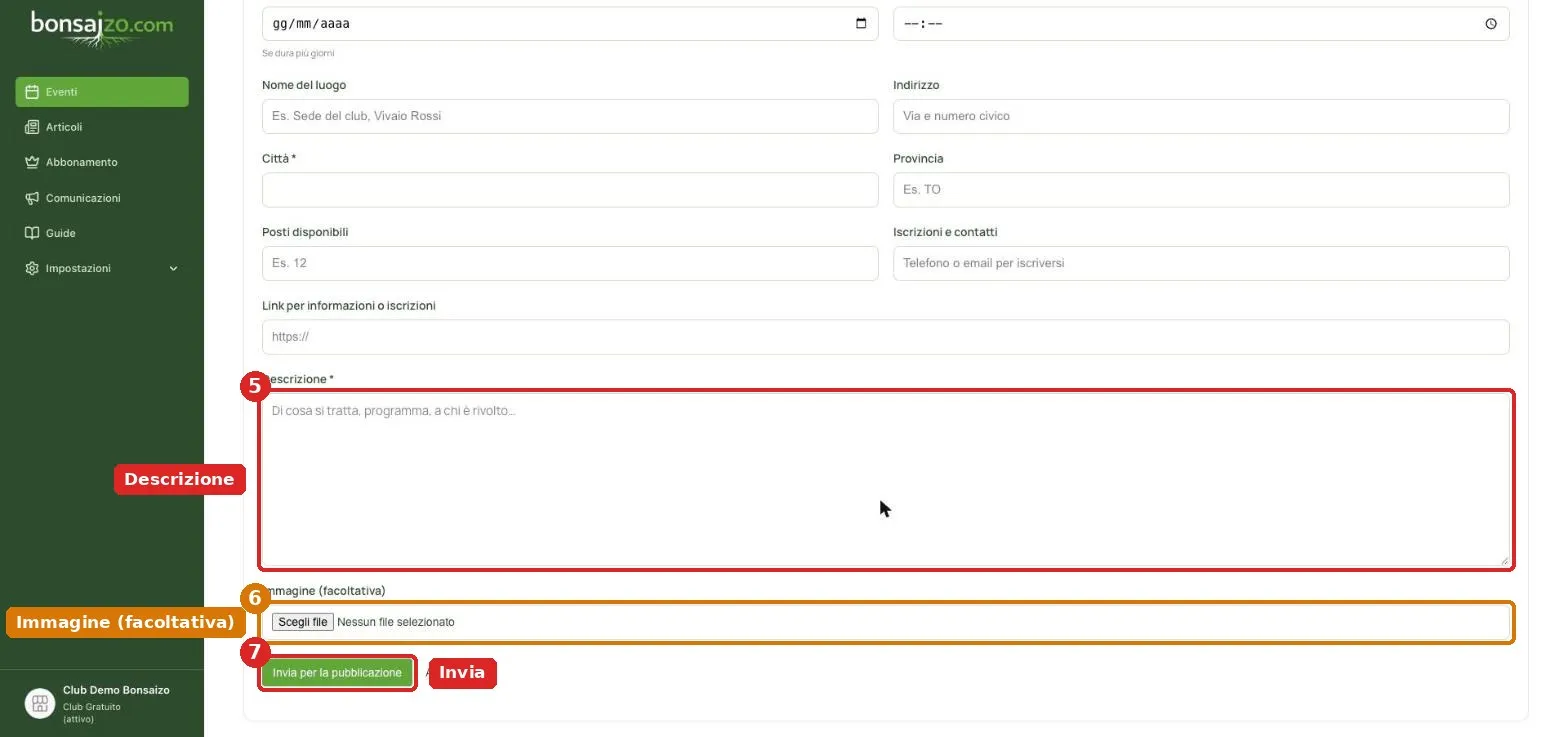Focus the Link per informazioni field
The height and width of the screenshot is (737, 1568).
coord(885,337)
